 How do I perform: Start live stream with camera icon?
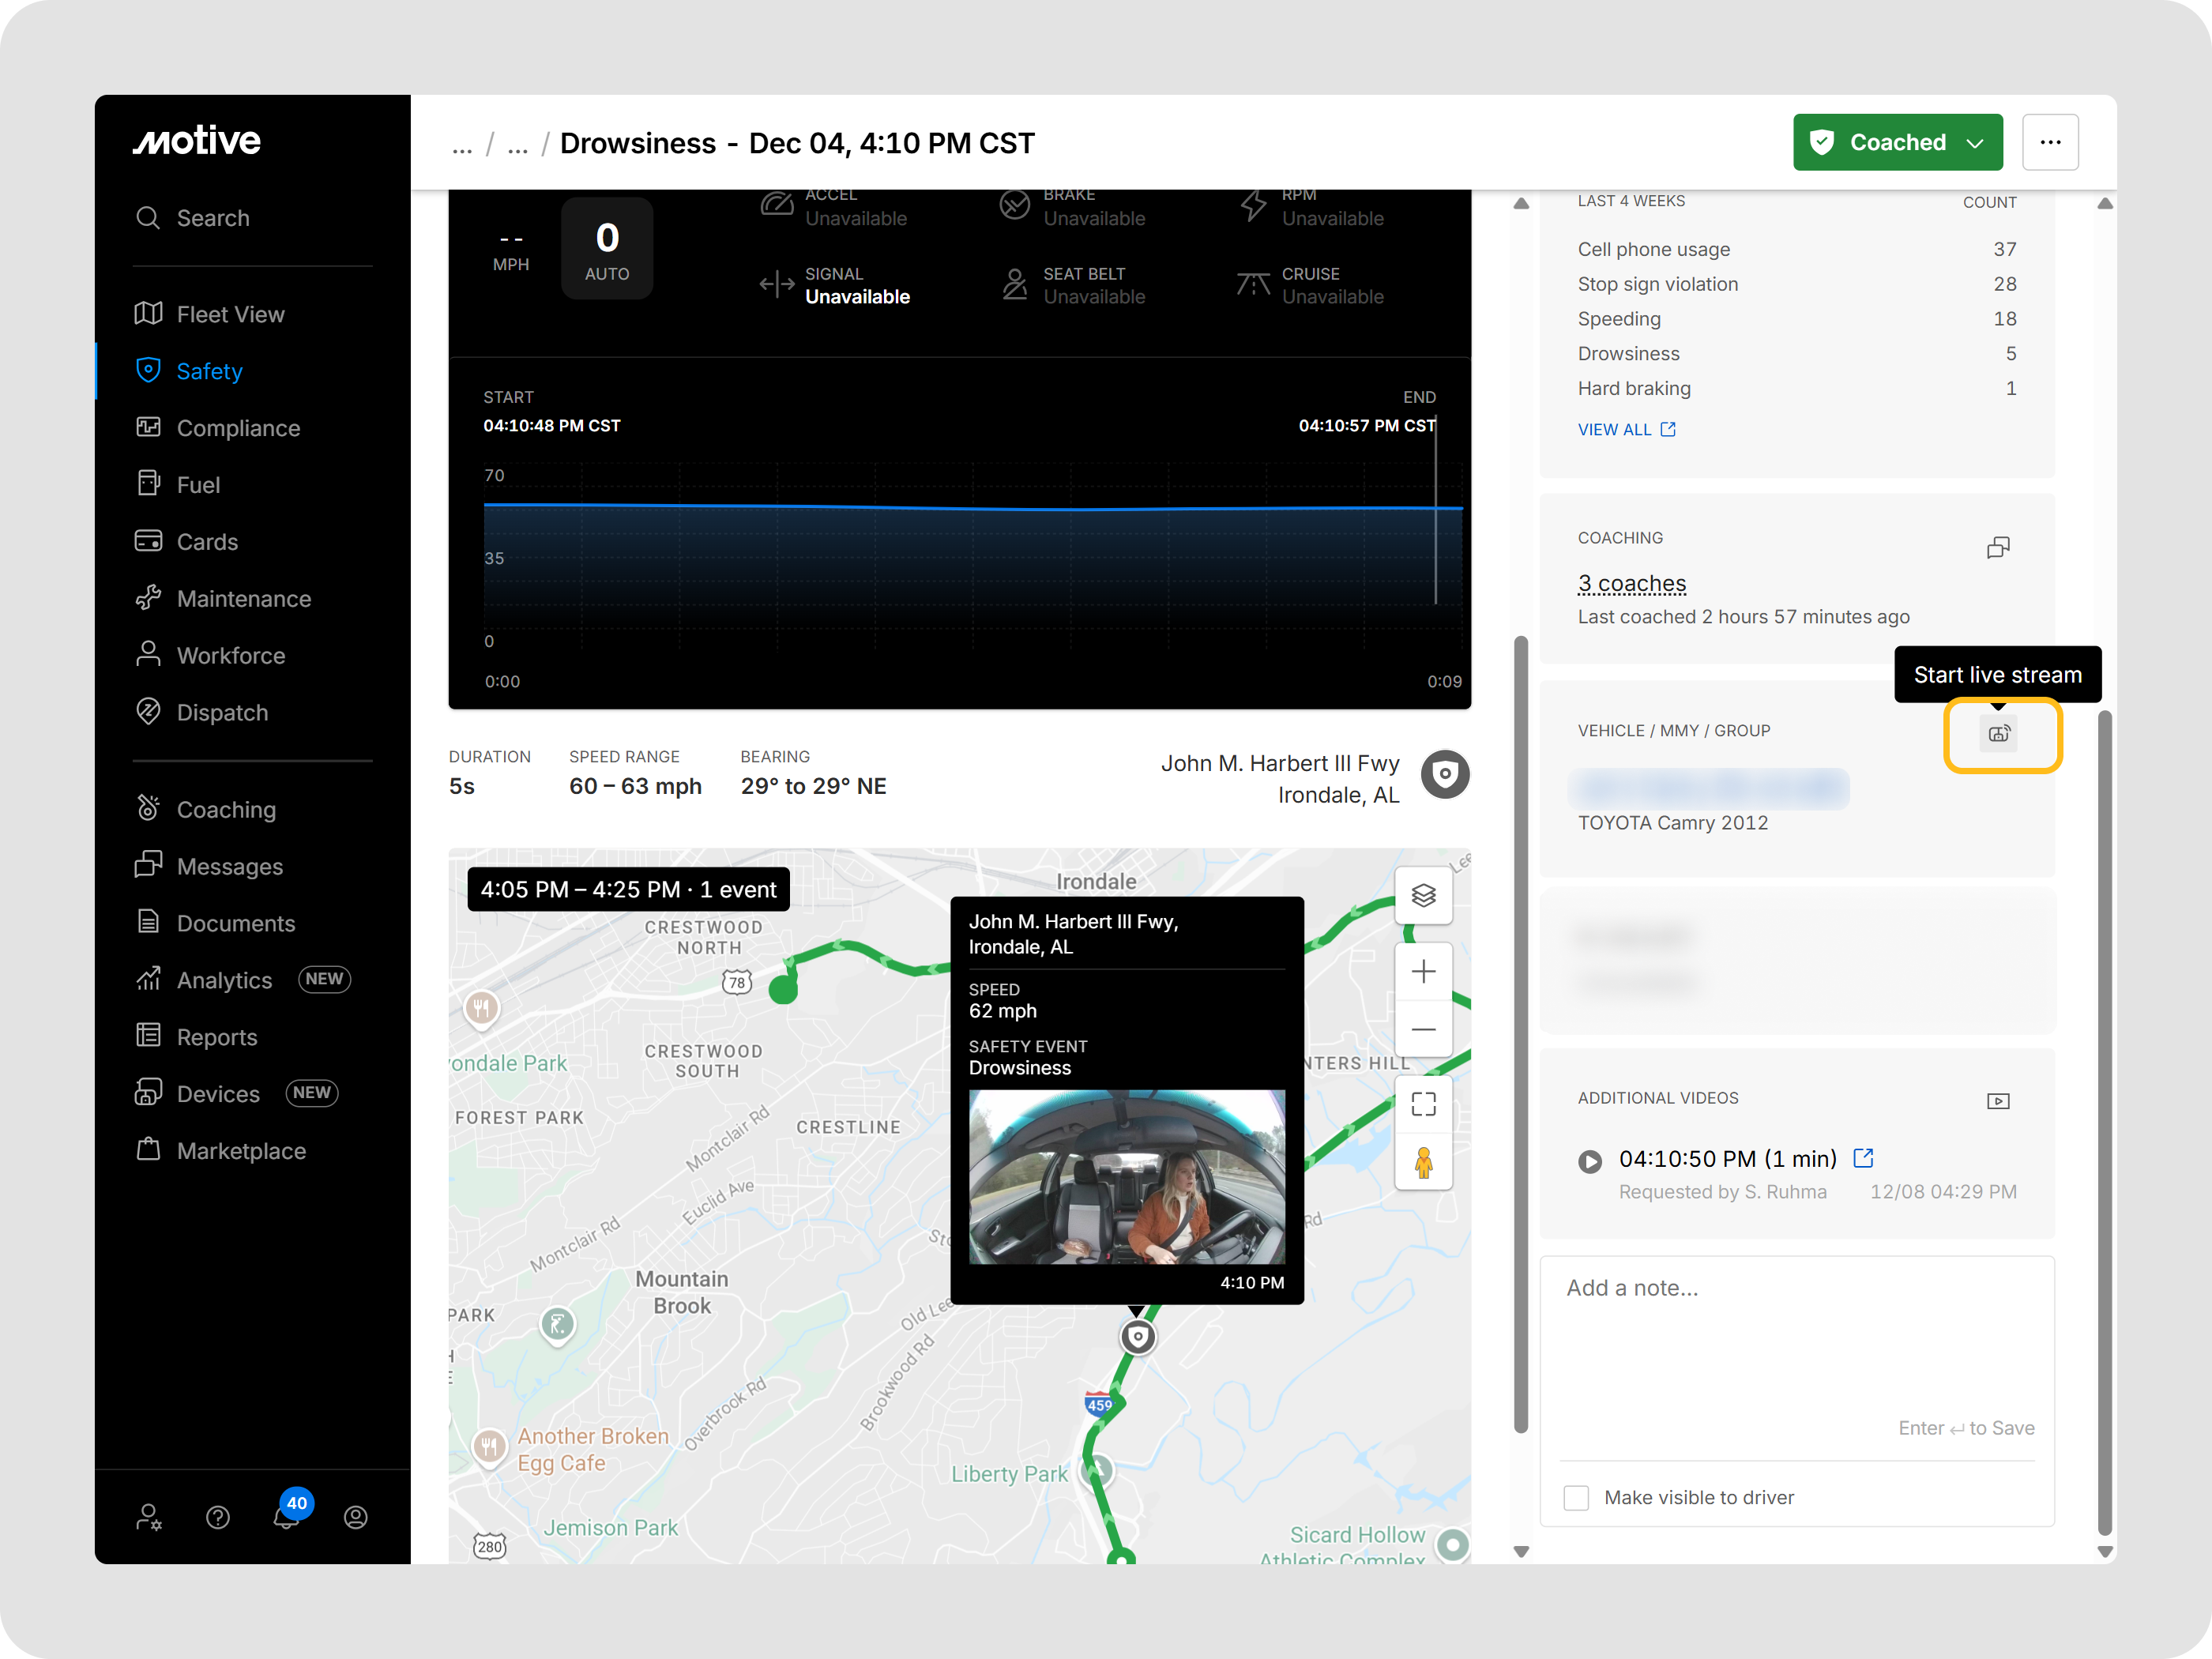[x=1999, y=734]
